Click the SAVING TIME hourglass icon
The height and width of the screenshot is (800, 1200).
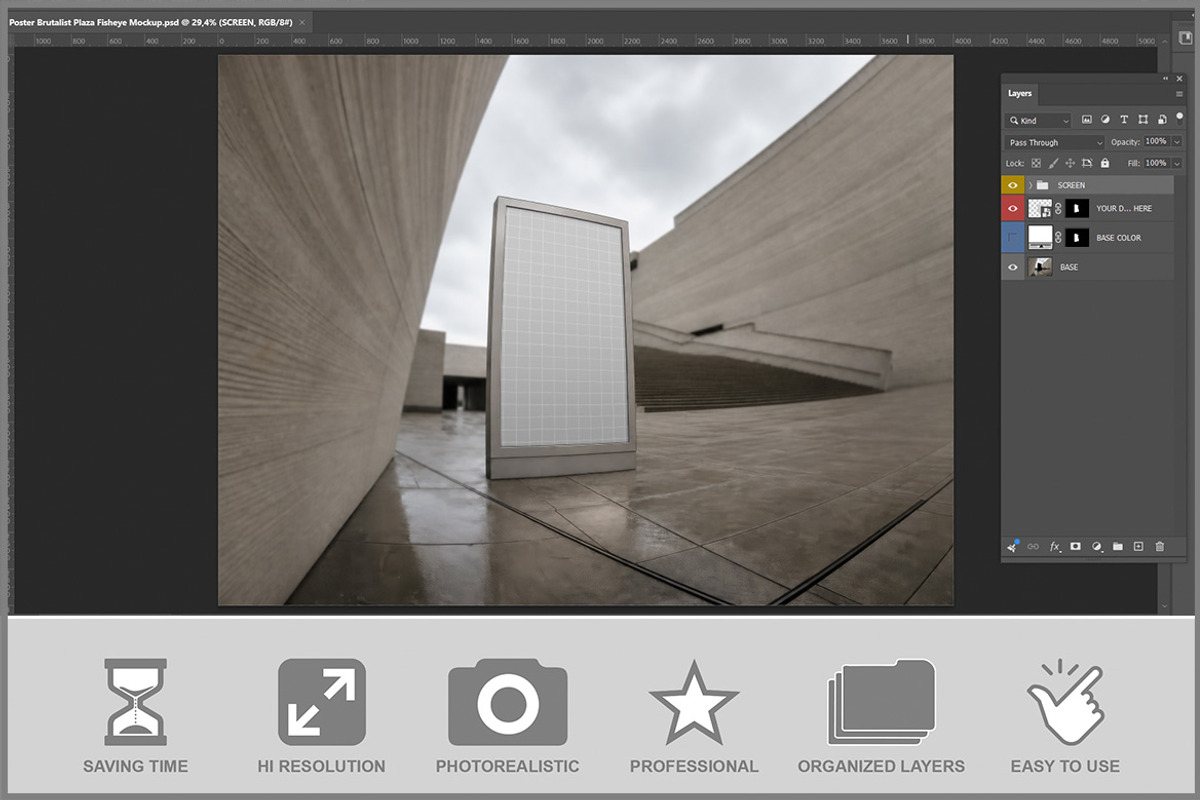[x=136, y=702]
